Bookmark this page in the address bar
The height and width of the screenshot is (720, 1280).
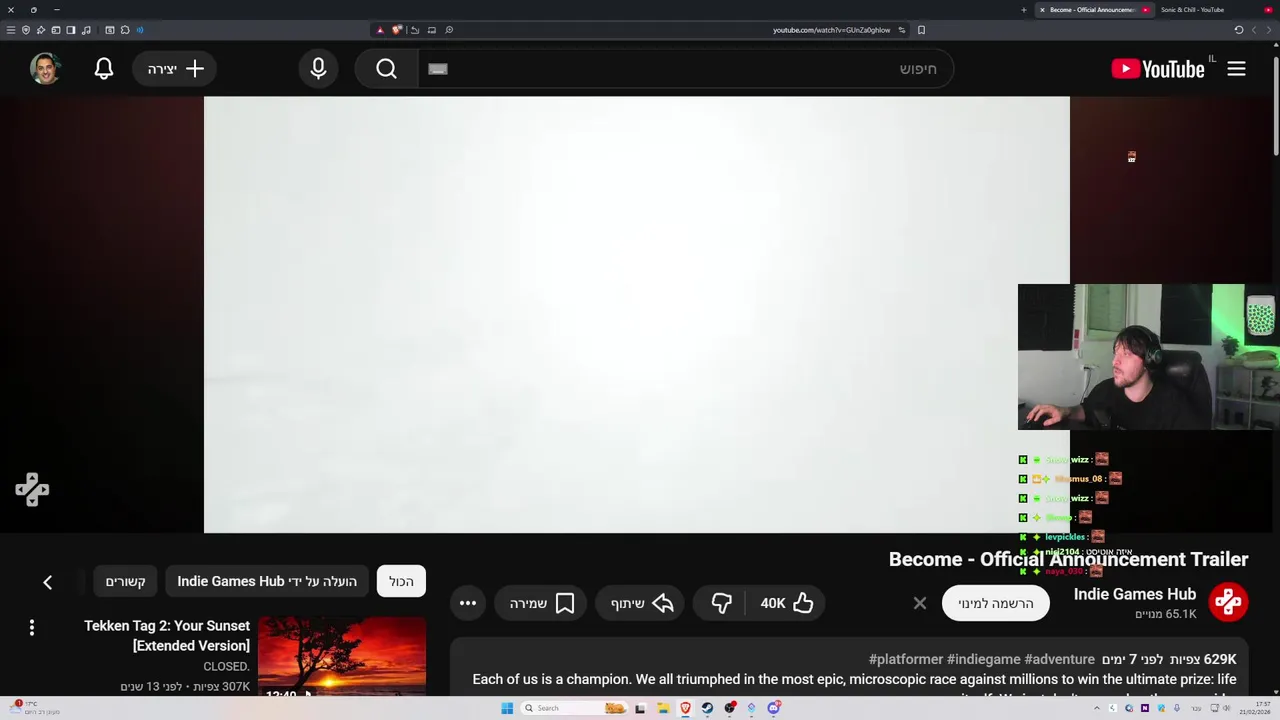[921, 30]
